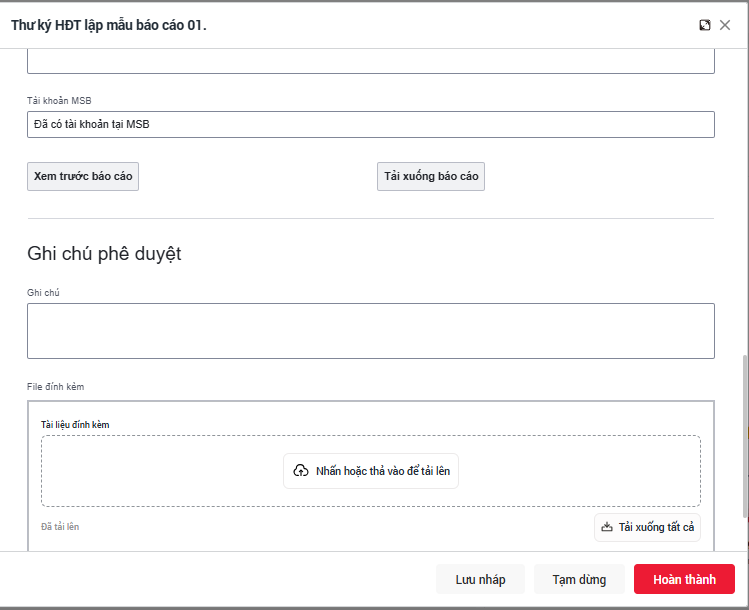Click the Ghi chú phê duyệt section heading

click(104, 254)
